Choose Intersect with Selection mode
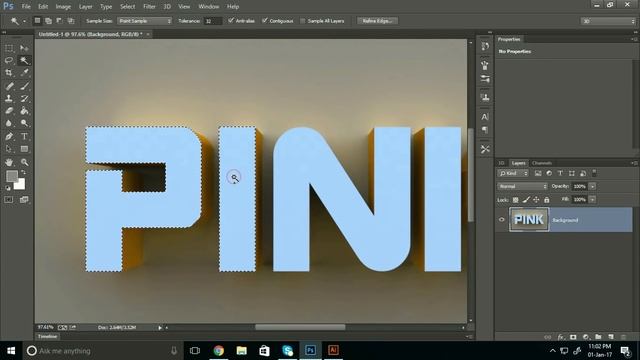640x360 pixels. tap(71, 21)
